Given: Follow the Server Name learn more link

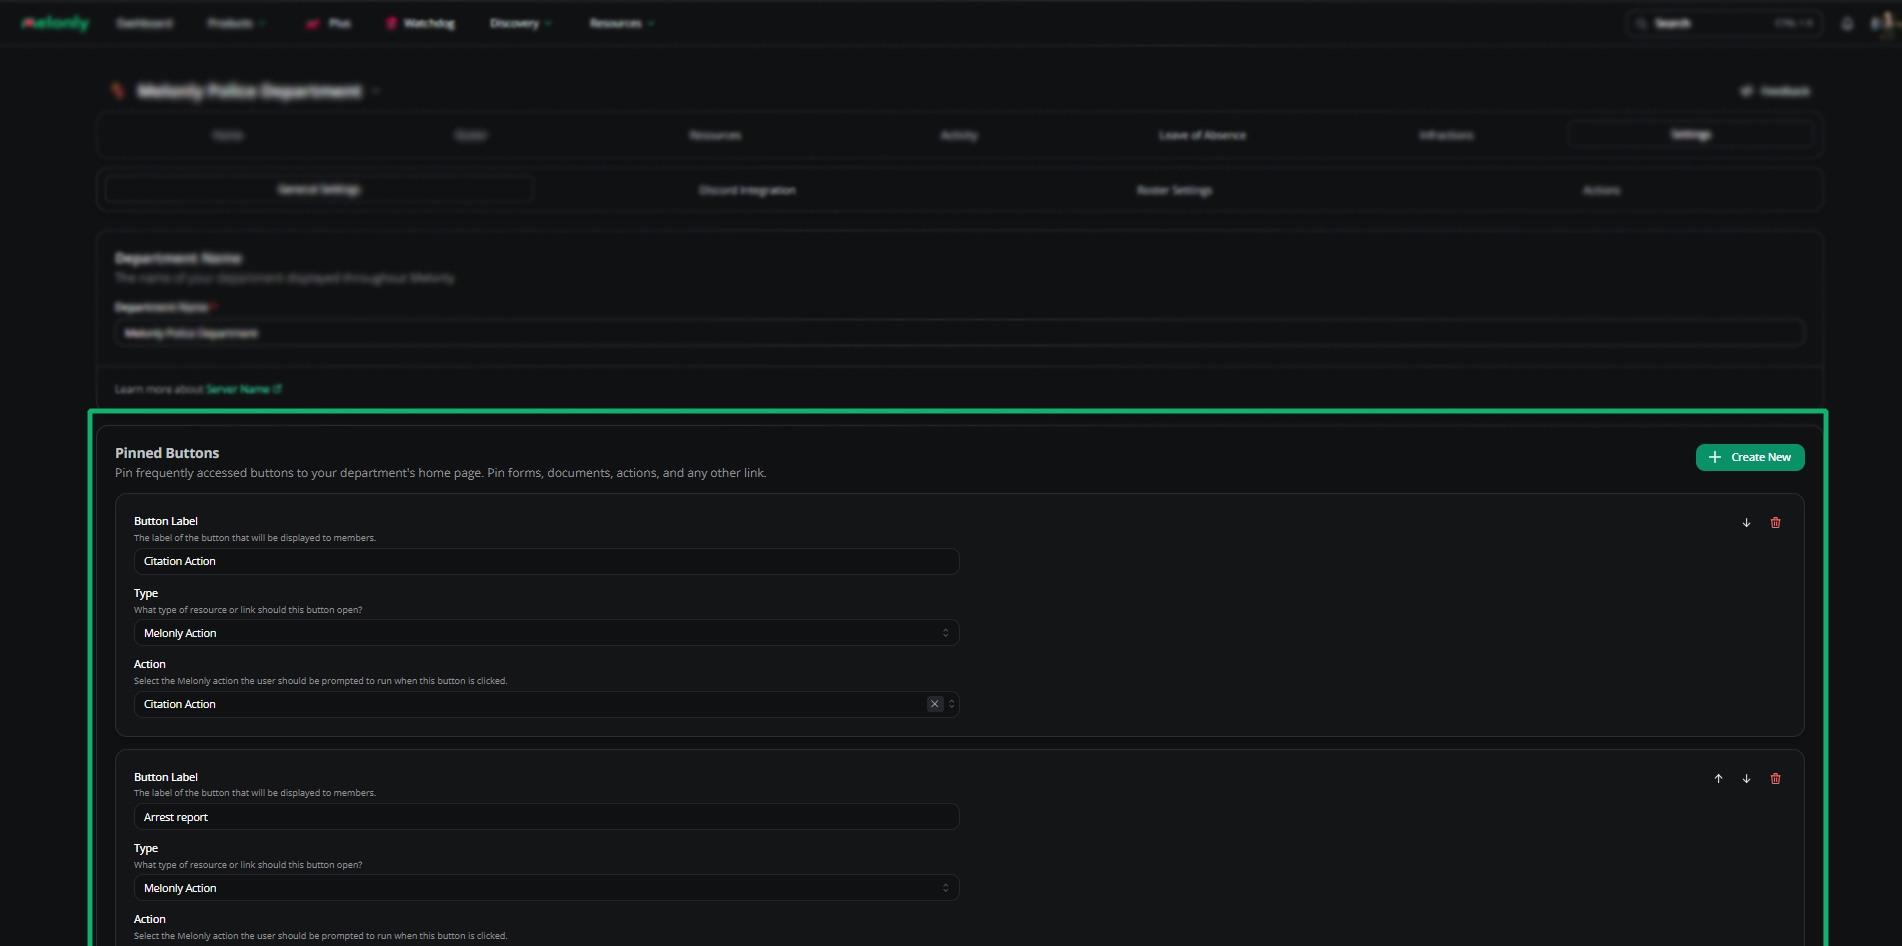Looking at the screenshot, I should point(244,389).
